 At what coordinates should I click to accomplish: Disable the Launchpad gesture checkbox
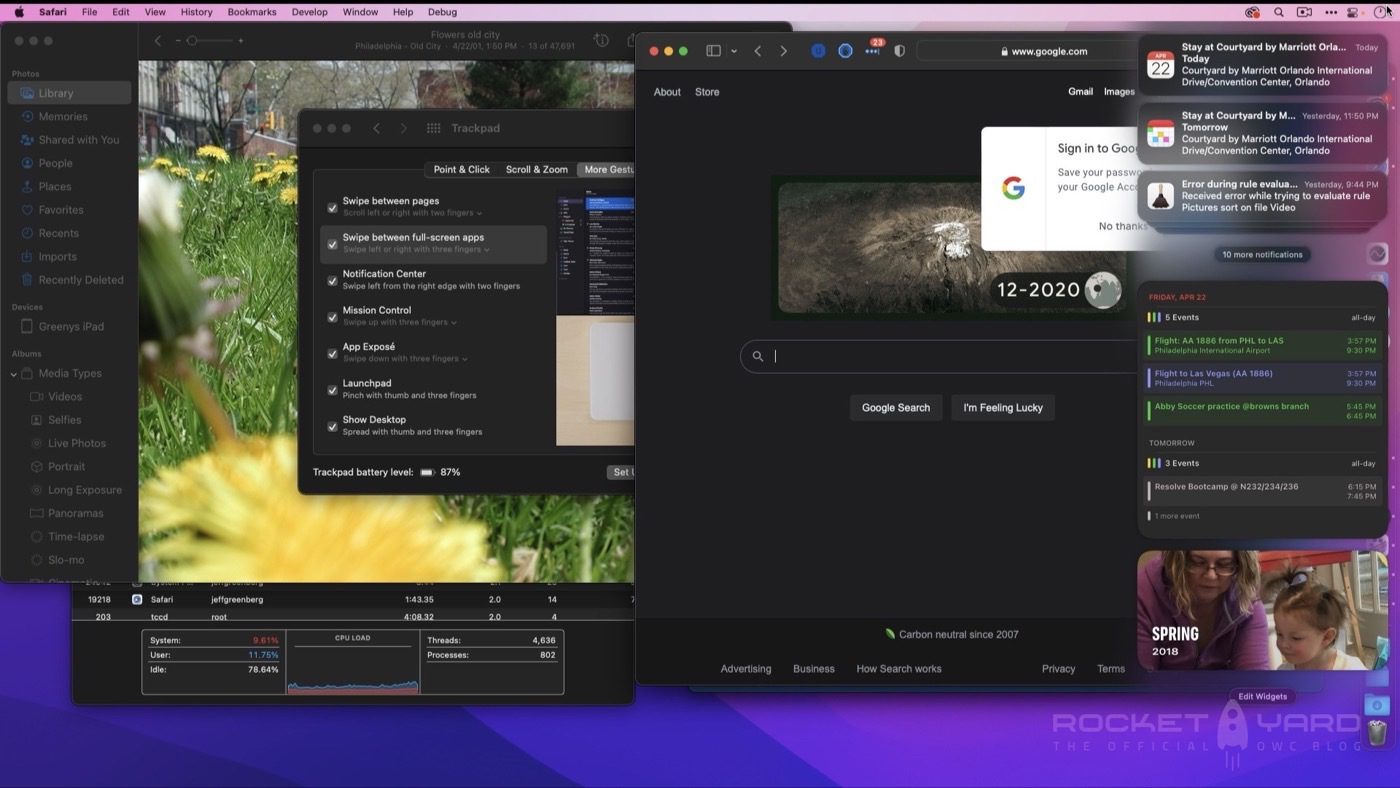(332, 390)
